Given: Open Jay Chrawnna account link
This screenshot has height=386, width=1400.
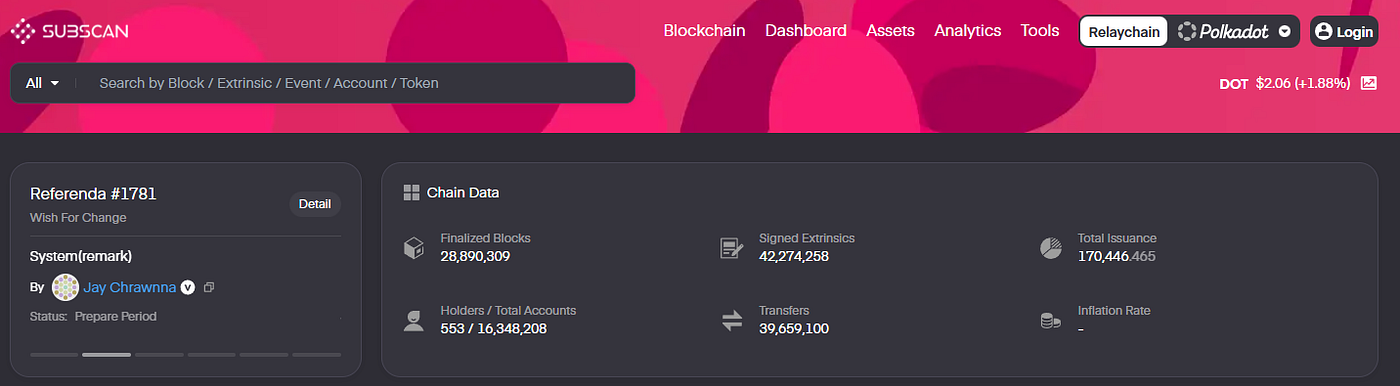Looking at the screenshot, I should (x=130, y=287).
